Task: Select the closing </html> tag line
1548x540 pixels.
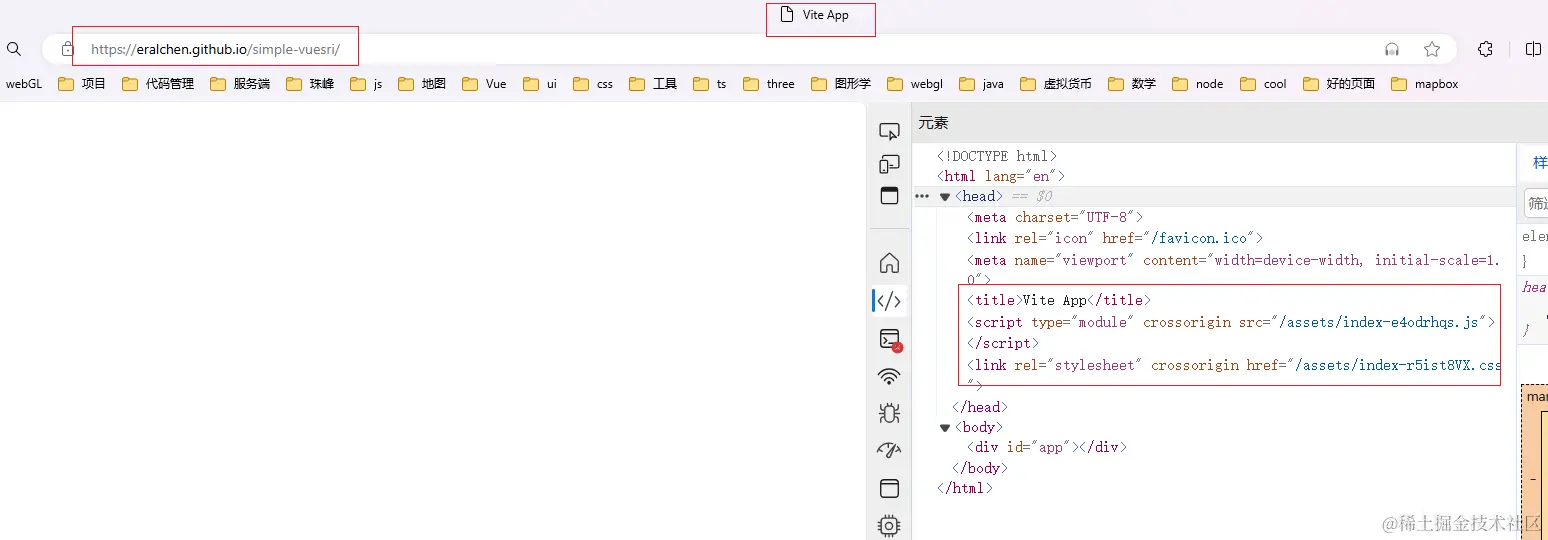Action: [965, 488]
